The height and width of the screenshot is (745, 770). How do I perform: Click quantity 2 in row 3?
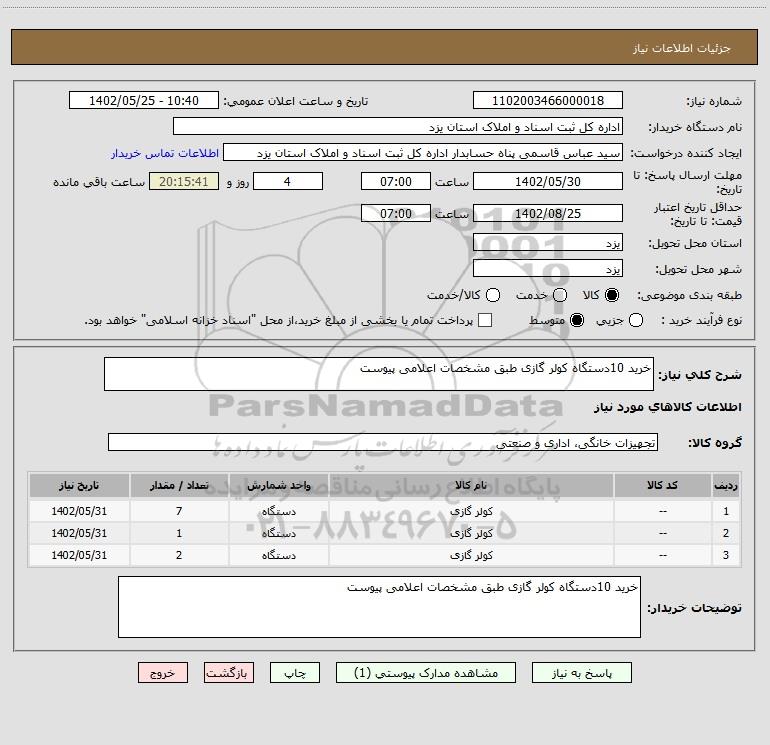[179, 555]
